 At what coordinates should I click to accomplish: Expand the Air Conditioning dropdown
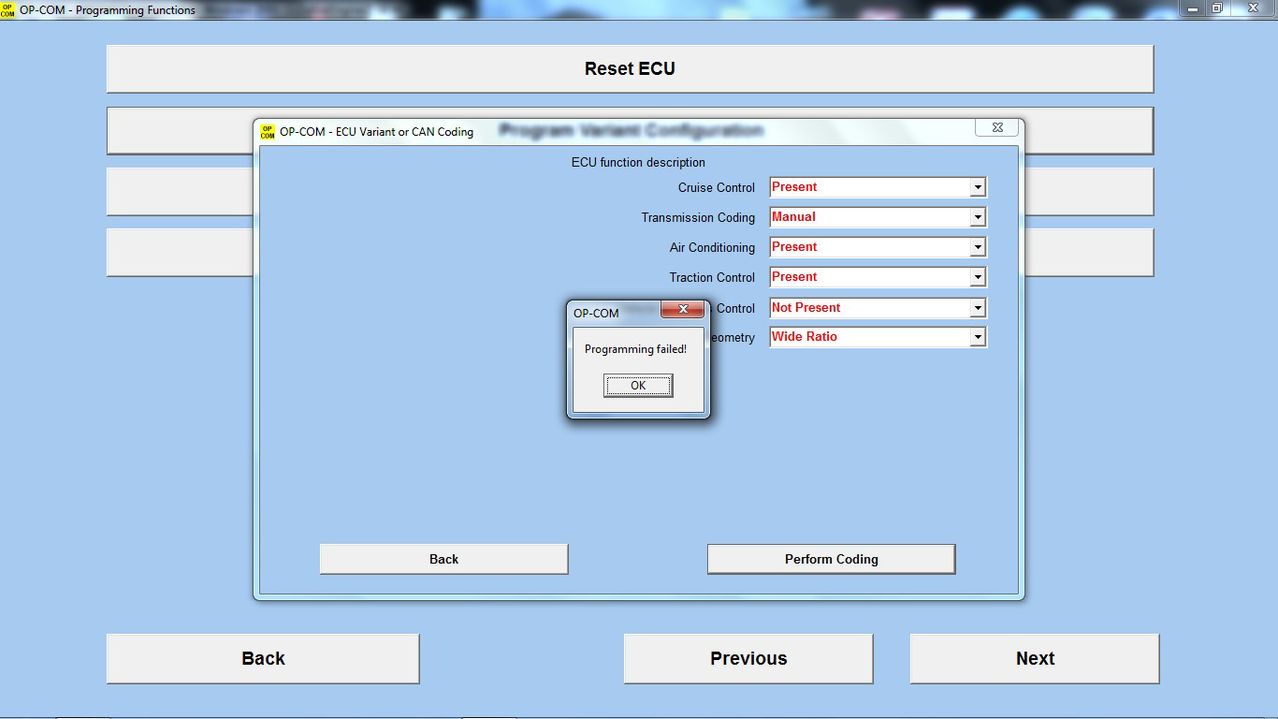pyautogui.click(x=977, y=247)
